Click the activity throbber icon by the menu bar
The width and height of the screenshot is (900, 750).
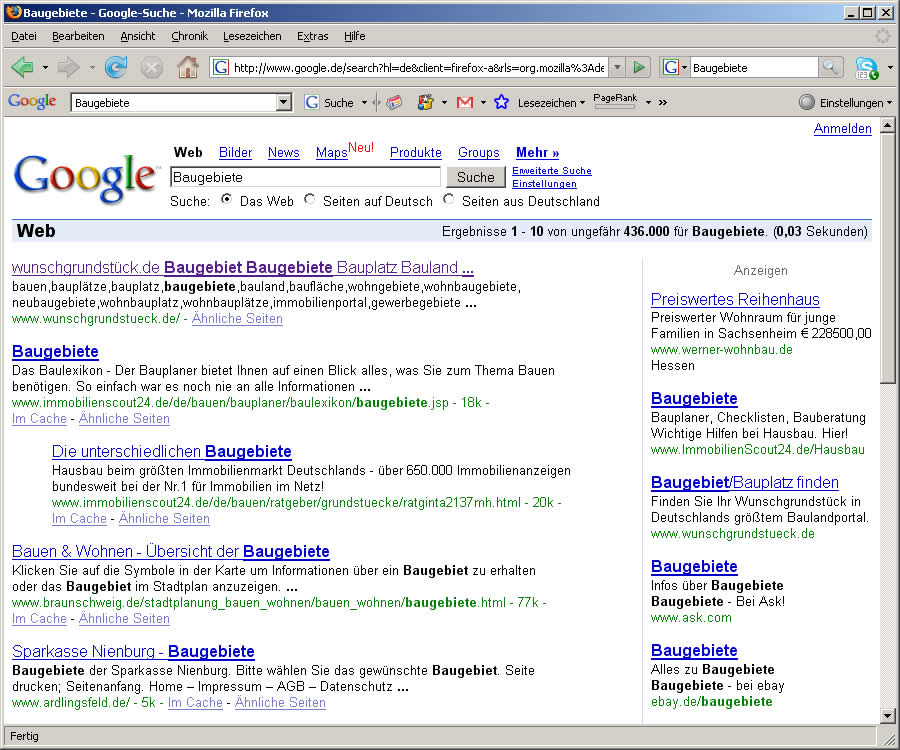point(882,36)
